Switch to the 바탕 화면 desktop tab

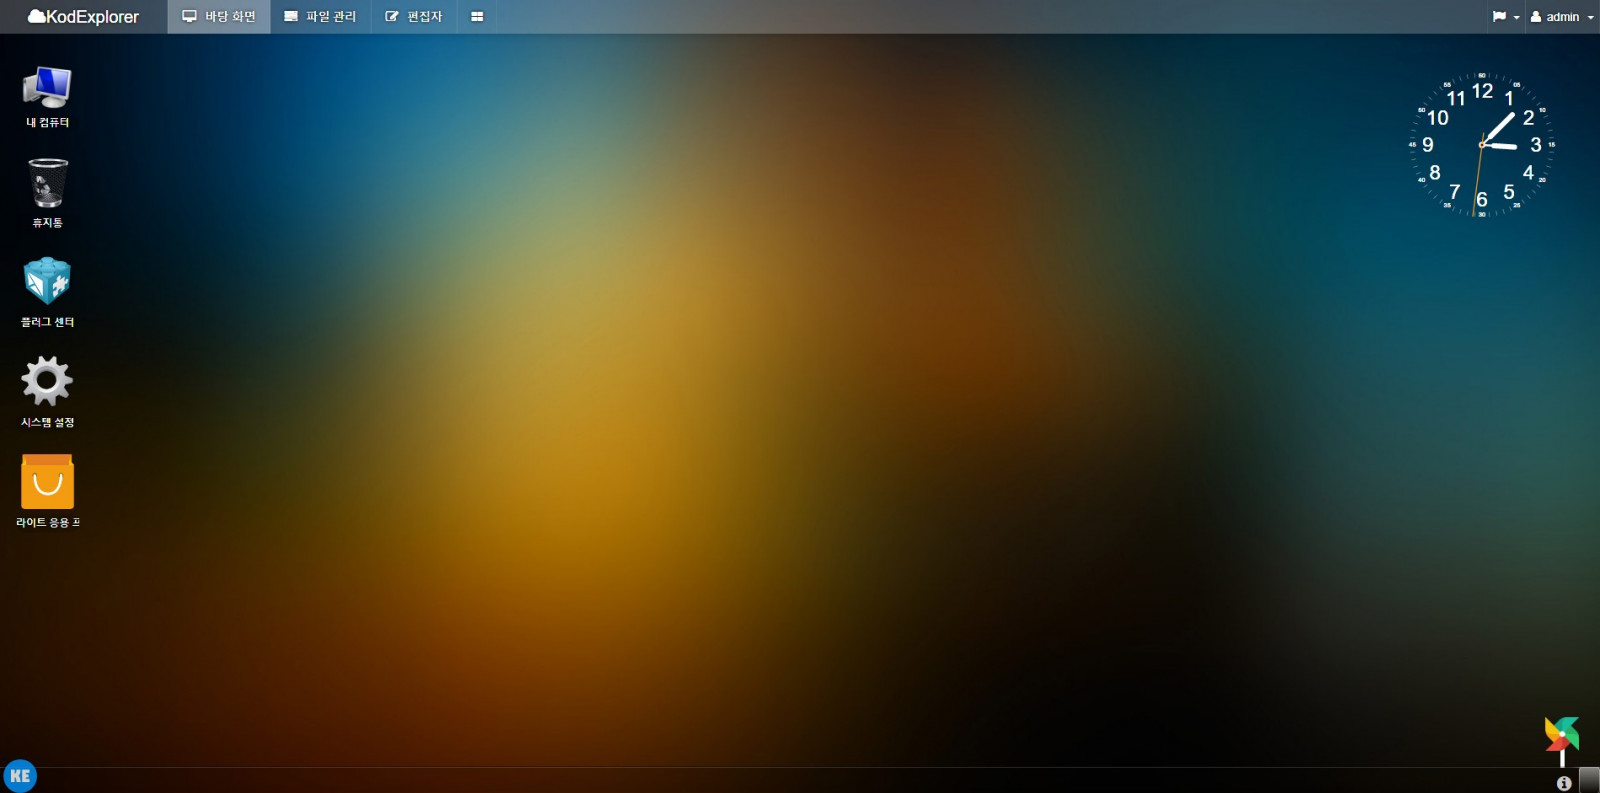pyautogui.click(x=219, y=17)
